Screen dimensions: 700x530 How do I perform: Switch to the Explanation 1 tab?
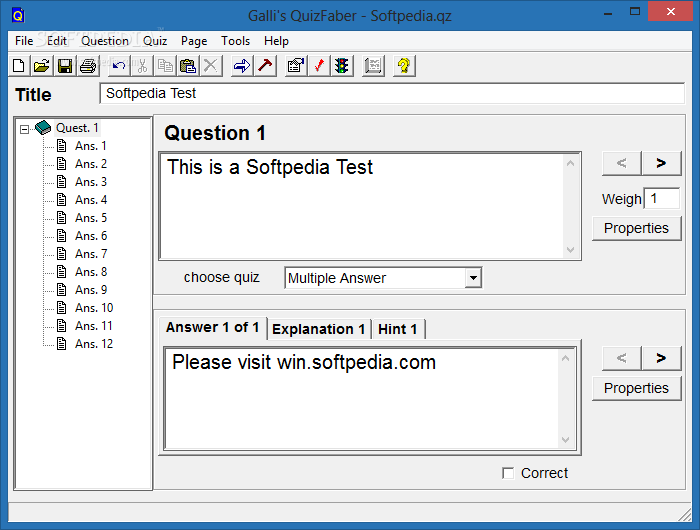(x=319, y=330)
